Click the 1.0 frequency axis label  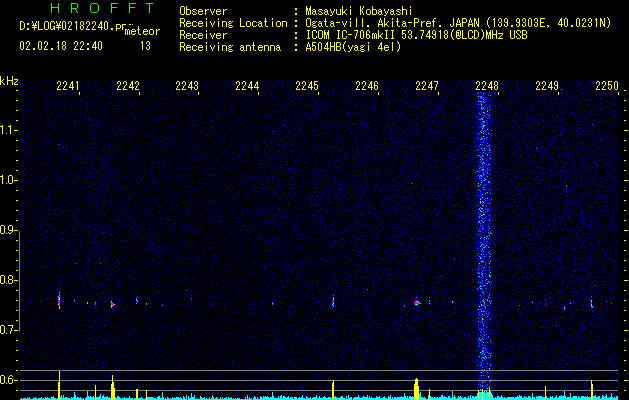[x=8, y=180]
